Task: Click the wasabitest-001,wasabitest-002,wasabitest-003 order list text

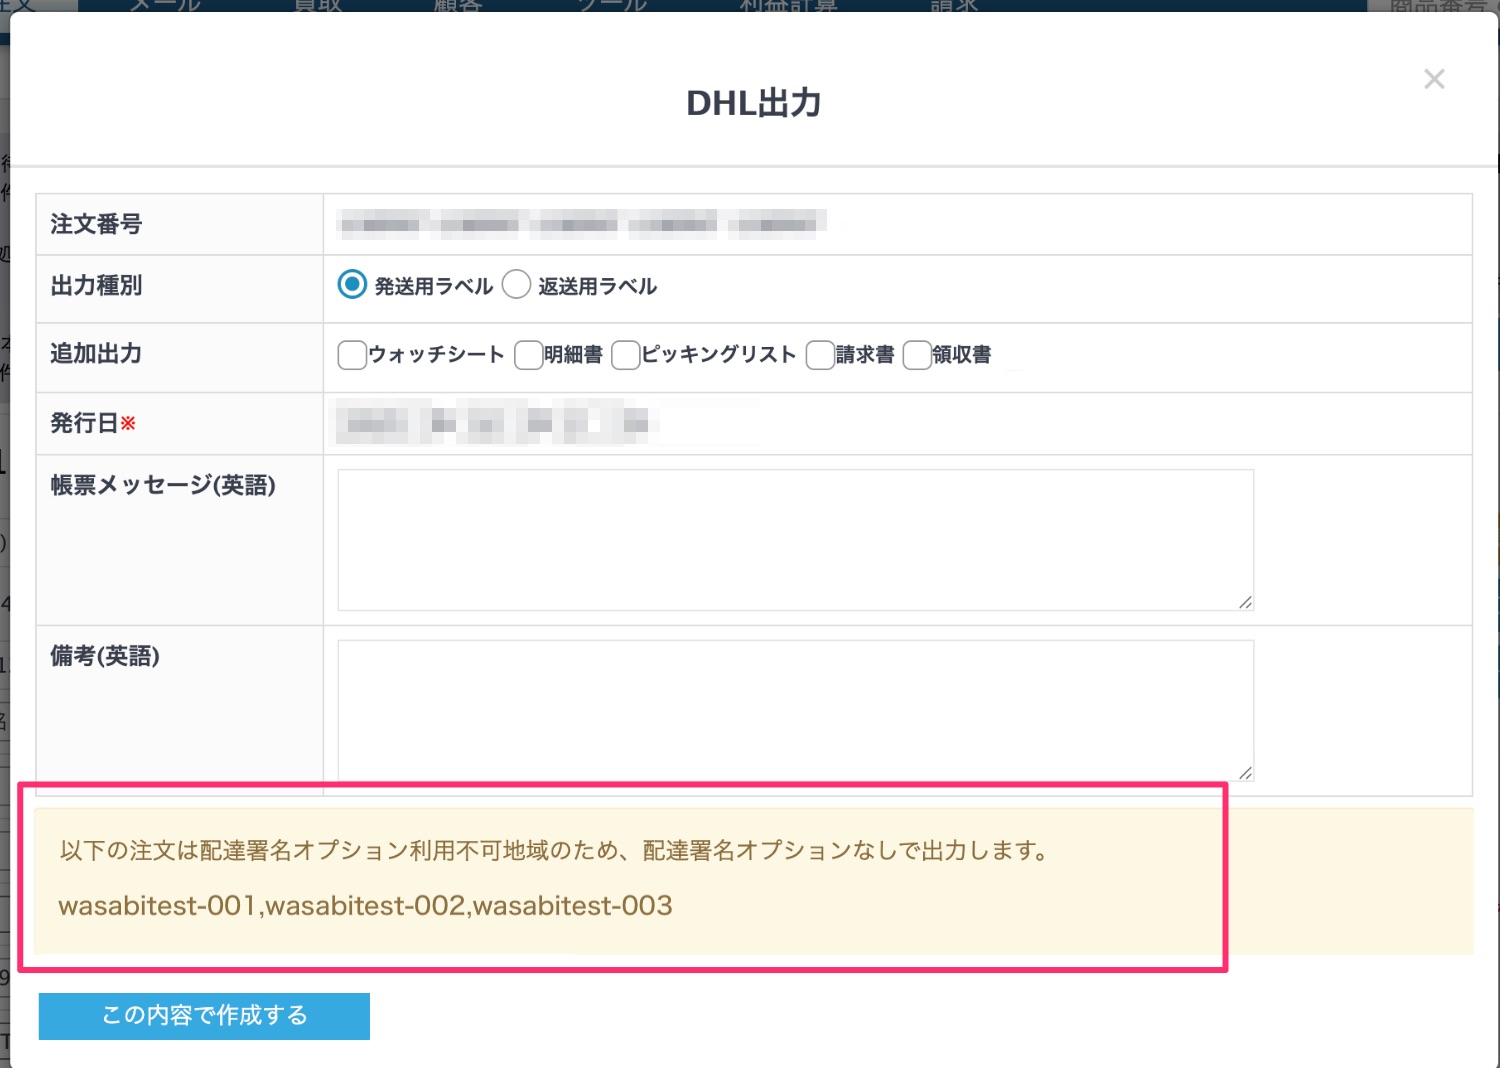Action: (x=366, y=906)
